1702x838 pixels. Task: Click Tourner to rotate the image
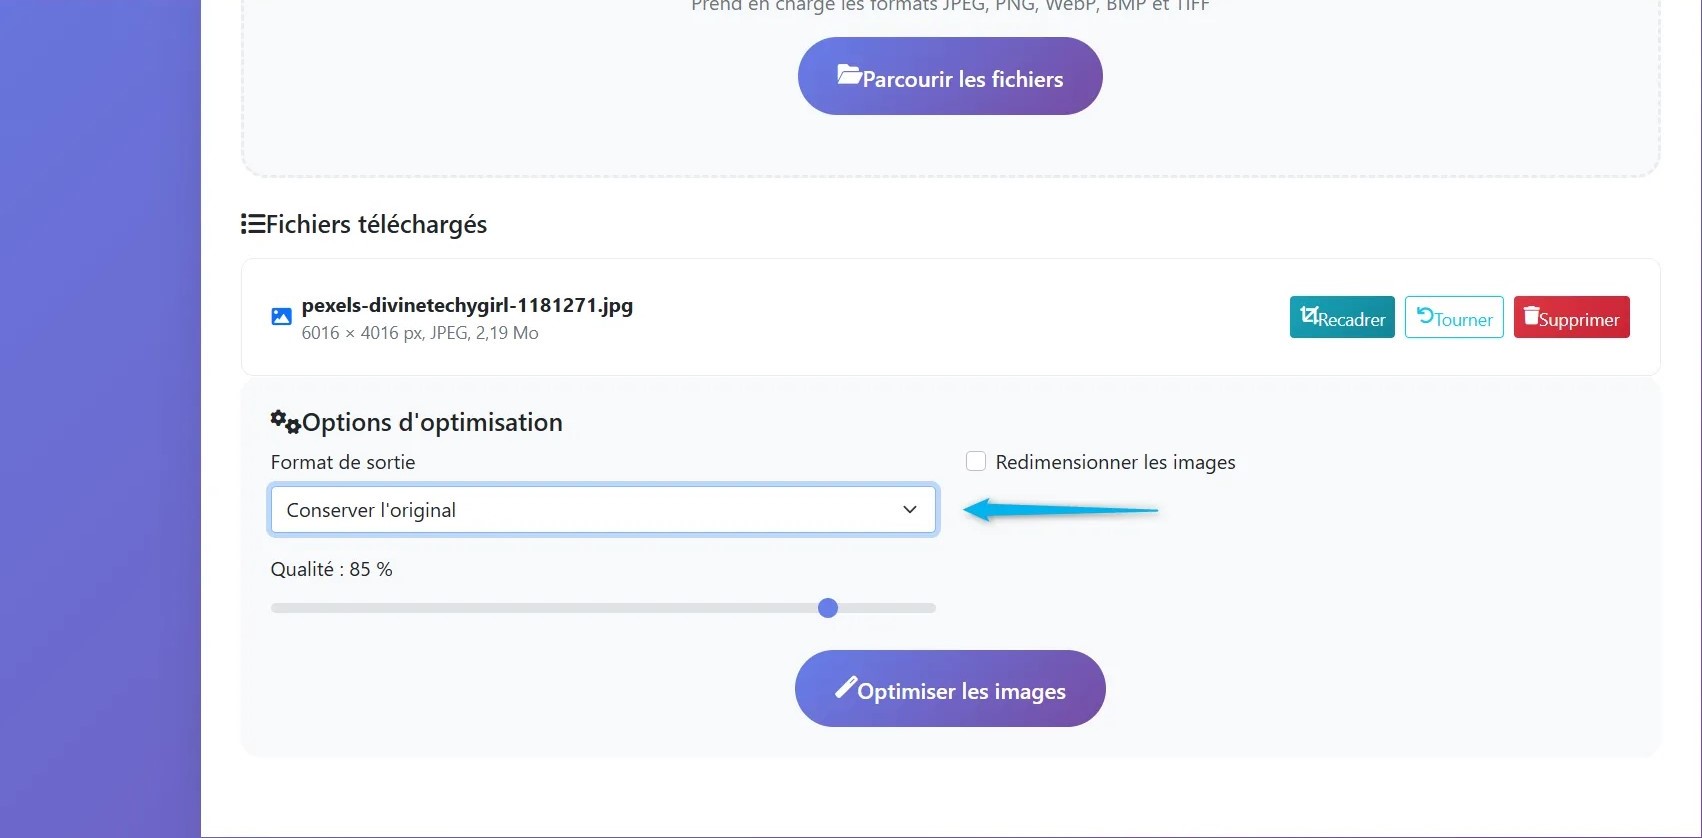(x=1453, y=317)
